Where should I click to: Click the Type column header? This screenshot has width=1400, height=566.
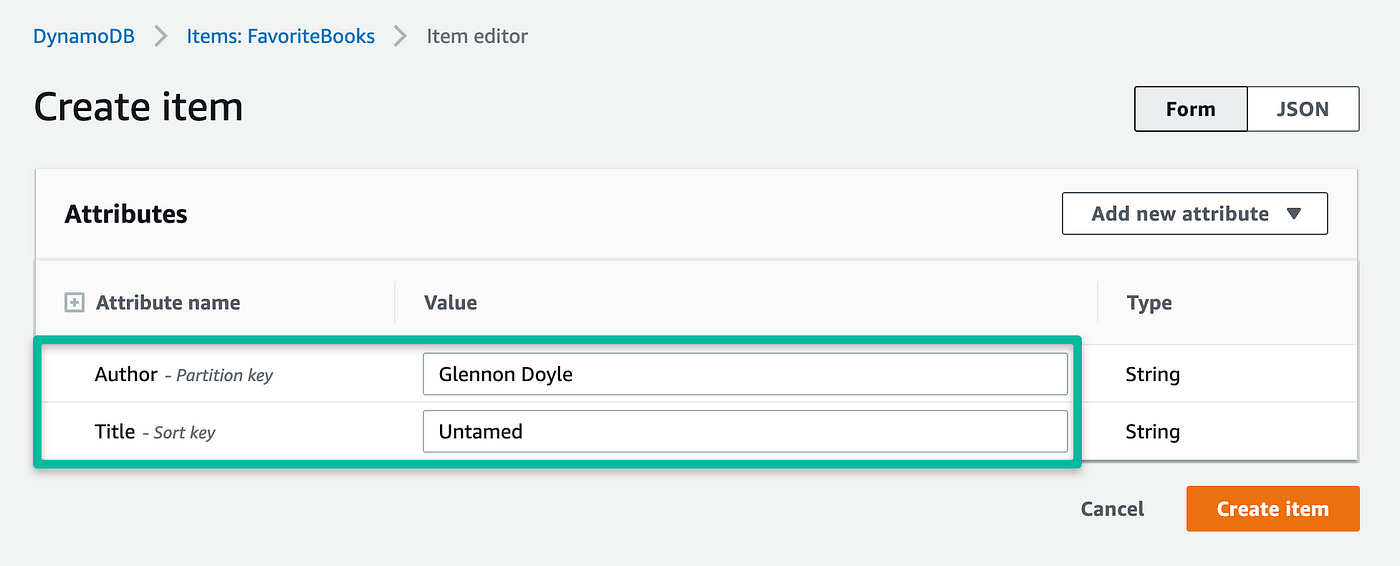(x=1149, y=302)
